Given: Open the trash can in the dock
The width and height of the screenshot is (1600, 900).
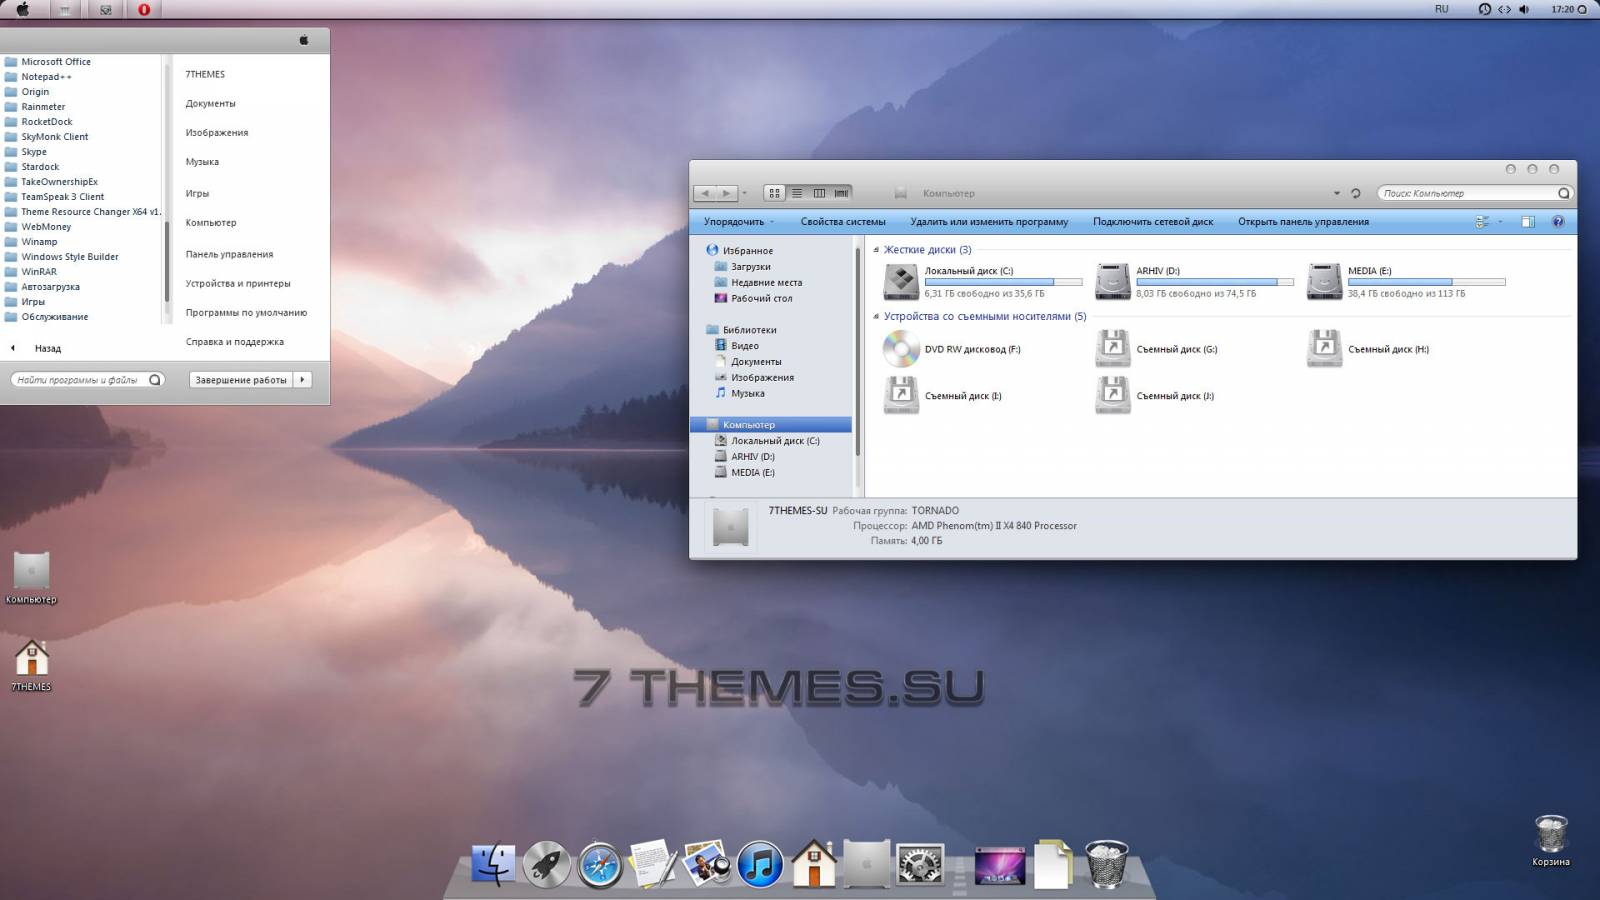Looking at the screenshot, I should pyautogui.click(x=1107, y=864).
